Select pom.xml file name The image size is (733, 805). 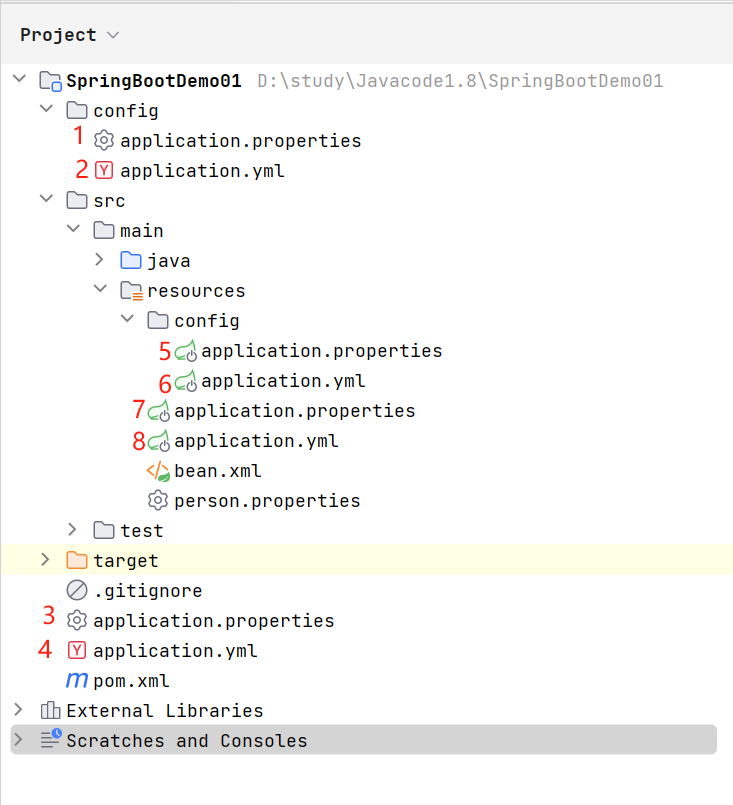click(x=131, y=681)
